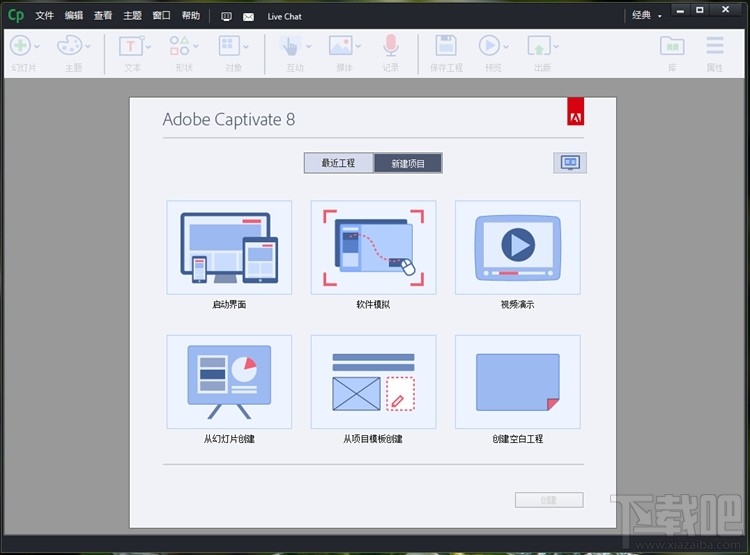Click the Interactions (互动) hand icon
This screenshot has width=750, height=555.
pos(290,46)
